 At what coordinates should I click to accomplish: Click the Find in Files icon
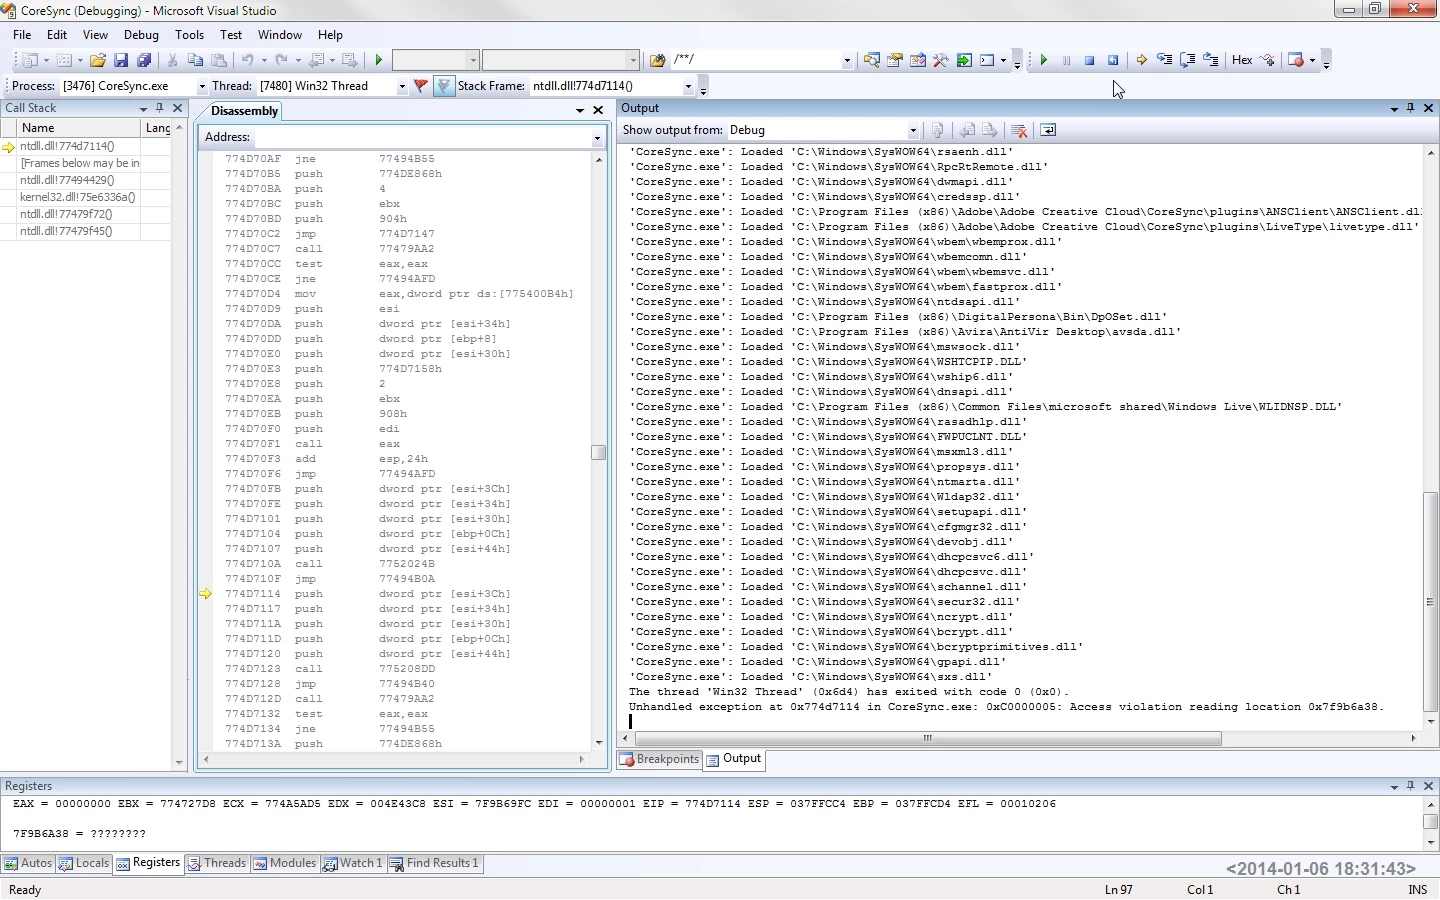pos(657,60)
